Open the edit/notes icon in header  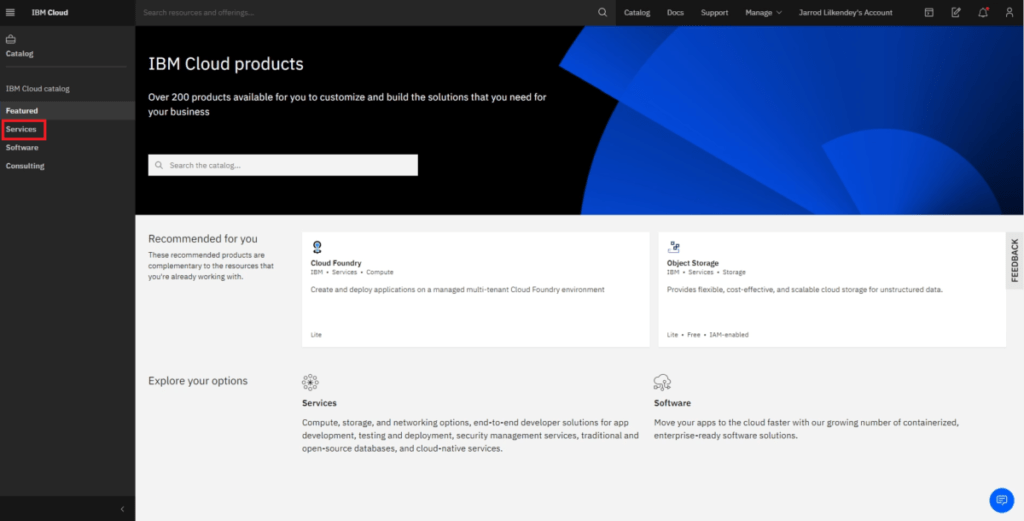[x=955, y=12]
